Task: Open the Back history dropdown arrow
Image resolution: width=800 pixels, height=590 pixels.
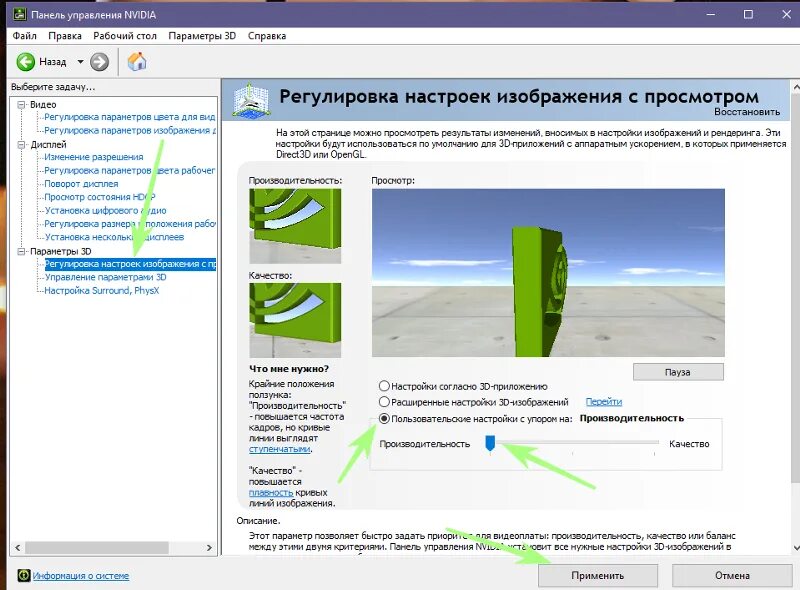Action: tap(80, 62)
